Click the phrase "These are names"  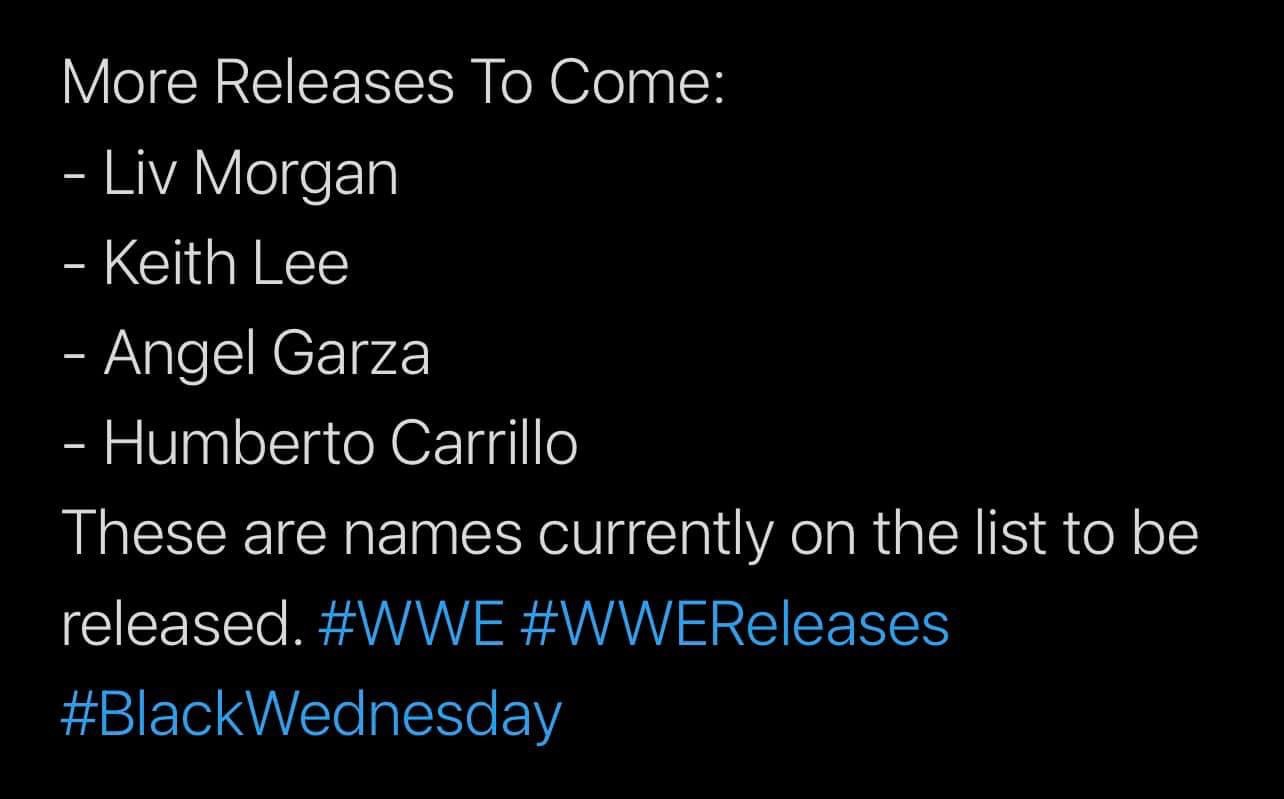(x=292, y=535)
